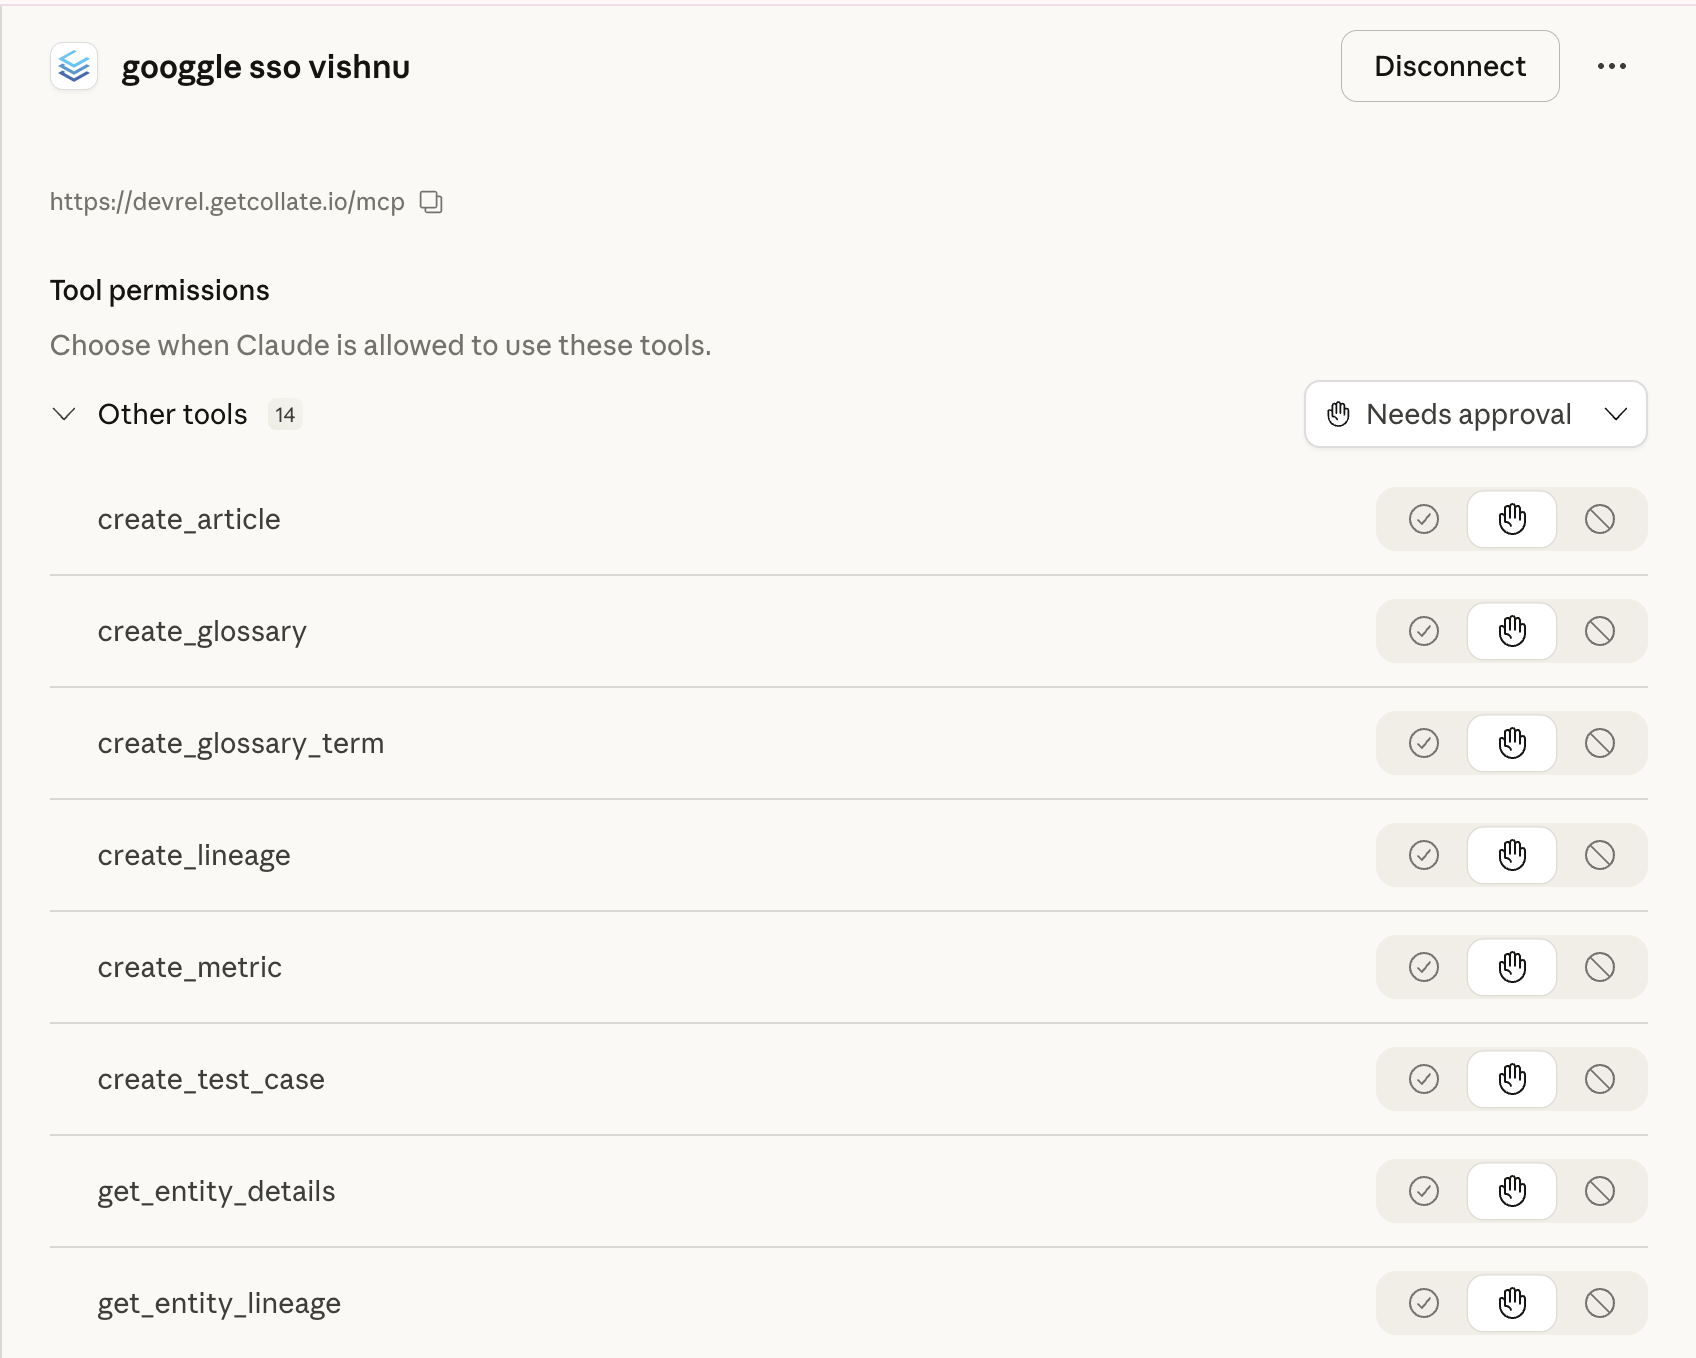Set get_entity_lineage to always allow
Viewport: 1696px width, 1358px height.
[1424, 1303]
